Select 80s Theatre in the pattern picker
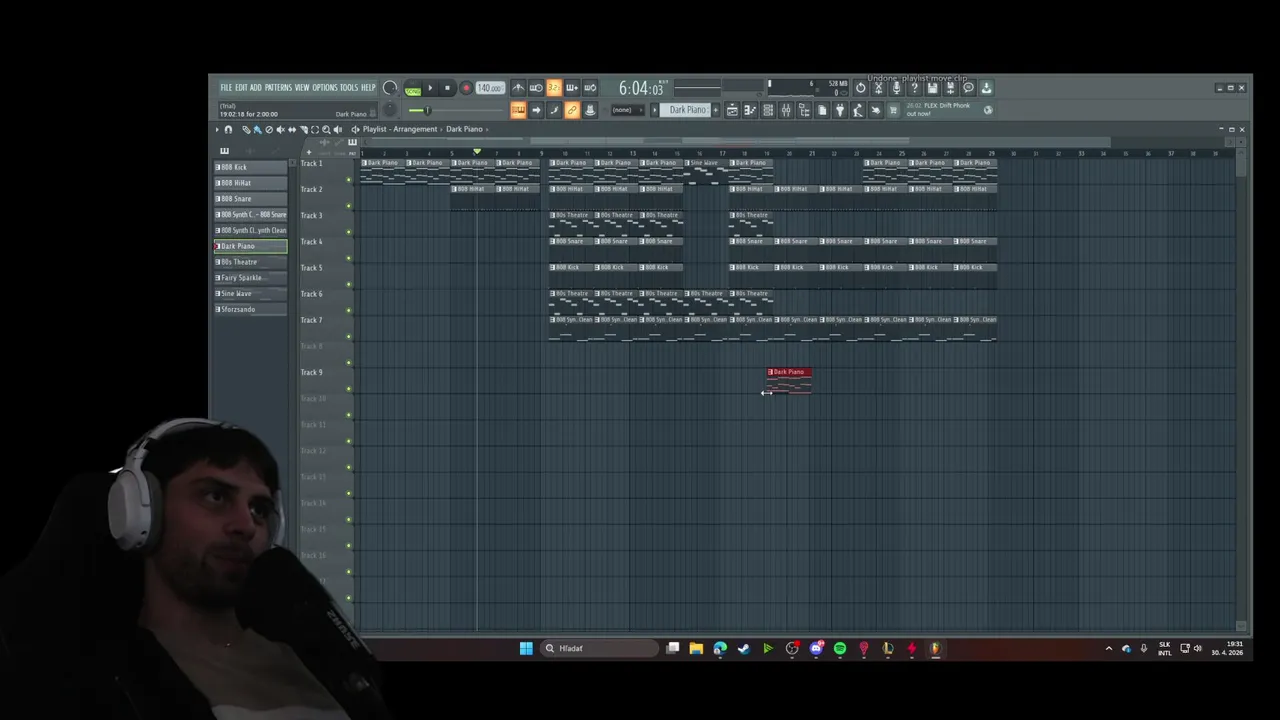Viewport: 1280px width, 720px height. pos(250,262)
